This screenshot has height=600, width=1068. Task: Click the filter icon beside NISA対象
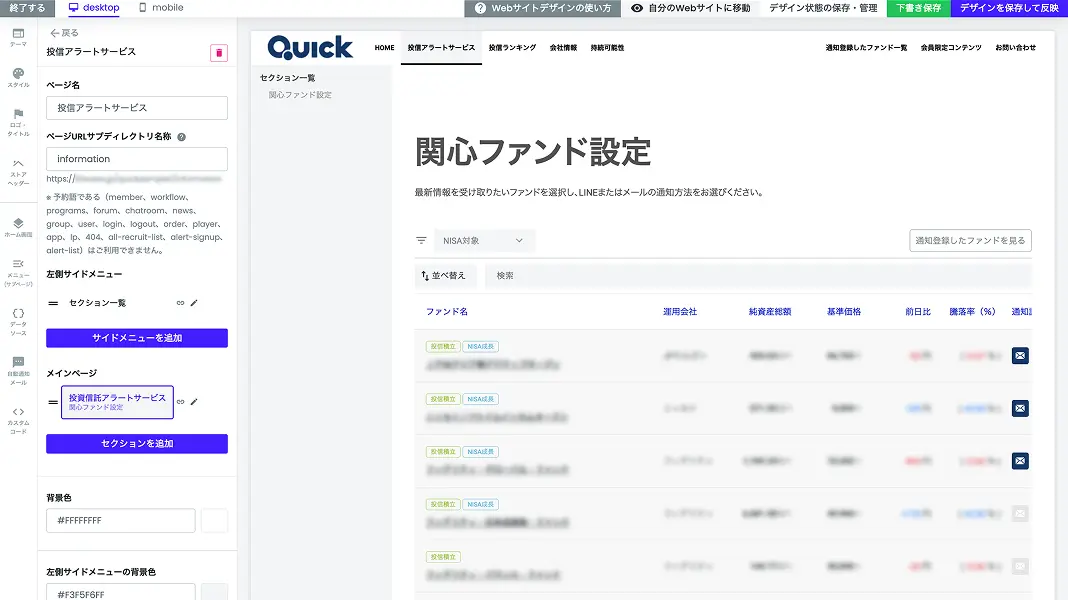point(422,240)
